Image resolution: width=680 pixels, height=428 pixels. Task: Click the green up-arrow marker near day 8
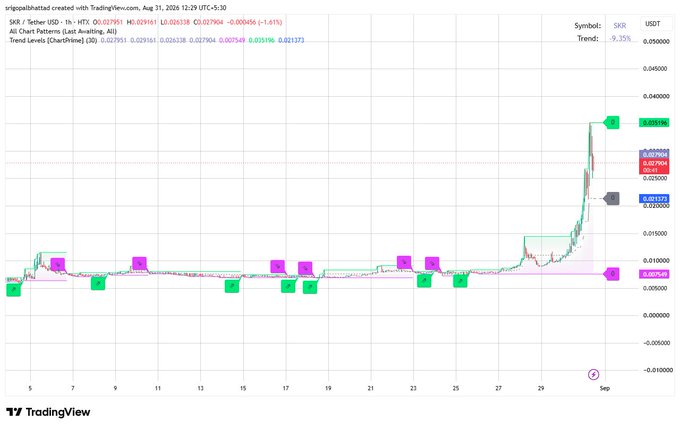click(x=98, y=284)
